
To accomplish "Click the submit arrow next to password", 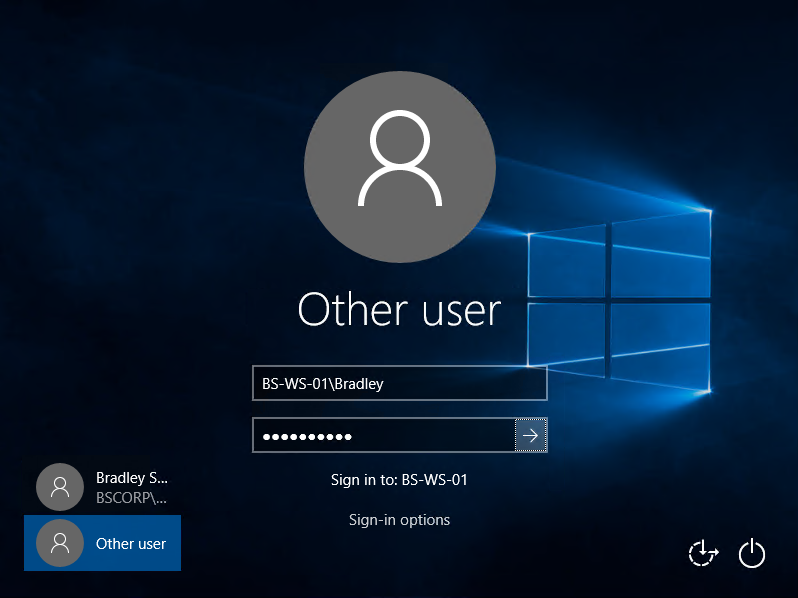I will 531,435.
